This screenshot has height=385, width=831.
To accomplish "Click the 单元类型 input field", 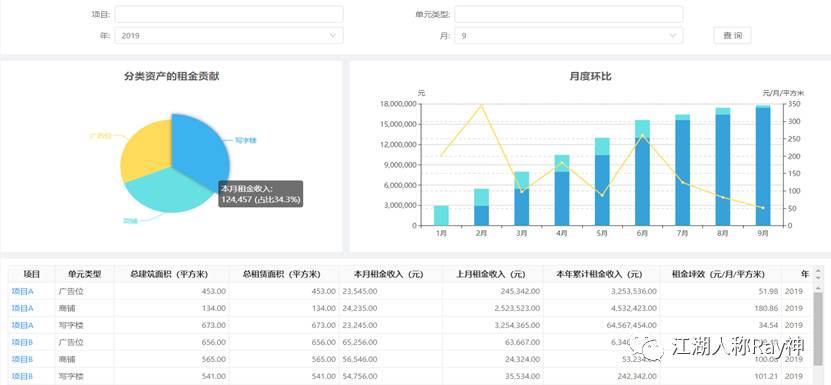I will click(569, 14).
